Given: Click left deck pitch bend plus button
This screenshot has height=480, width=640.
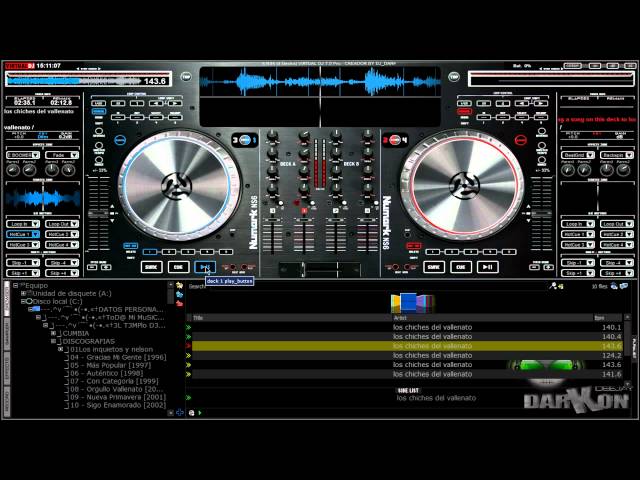Looking at the screenshot, I should click(106, 267).
